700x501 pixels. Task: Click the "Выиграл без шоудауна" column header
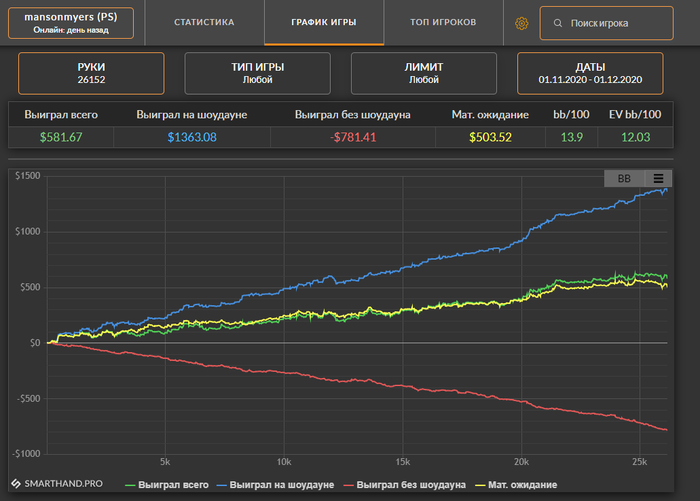pyautogui.click(x=353, y=115)
